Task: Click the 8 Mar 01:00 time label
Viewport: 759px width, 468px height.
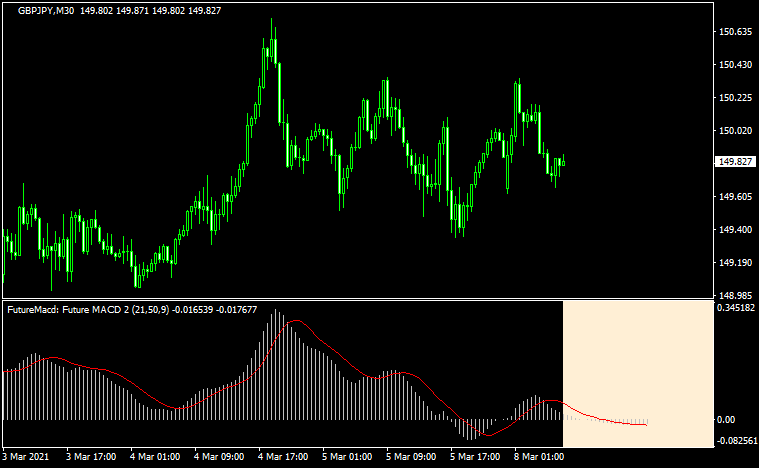Action: tap(540, 458)
